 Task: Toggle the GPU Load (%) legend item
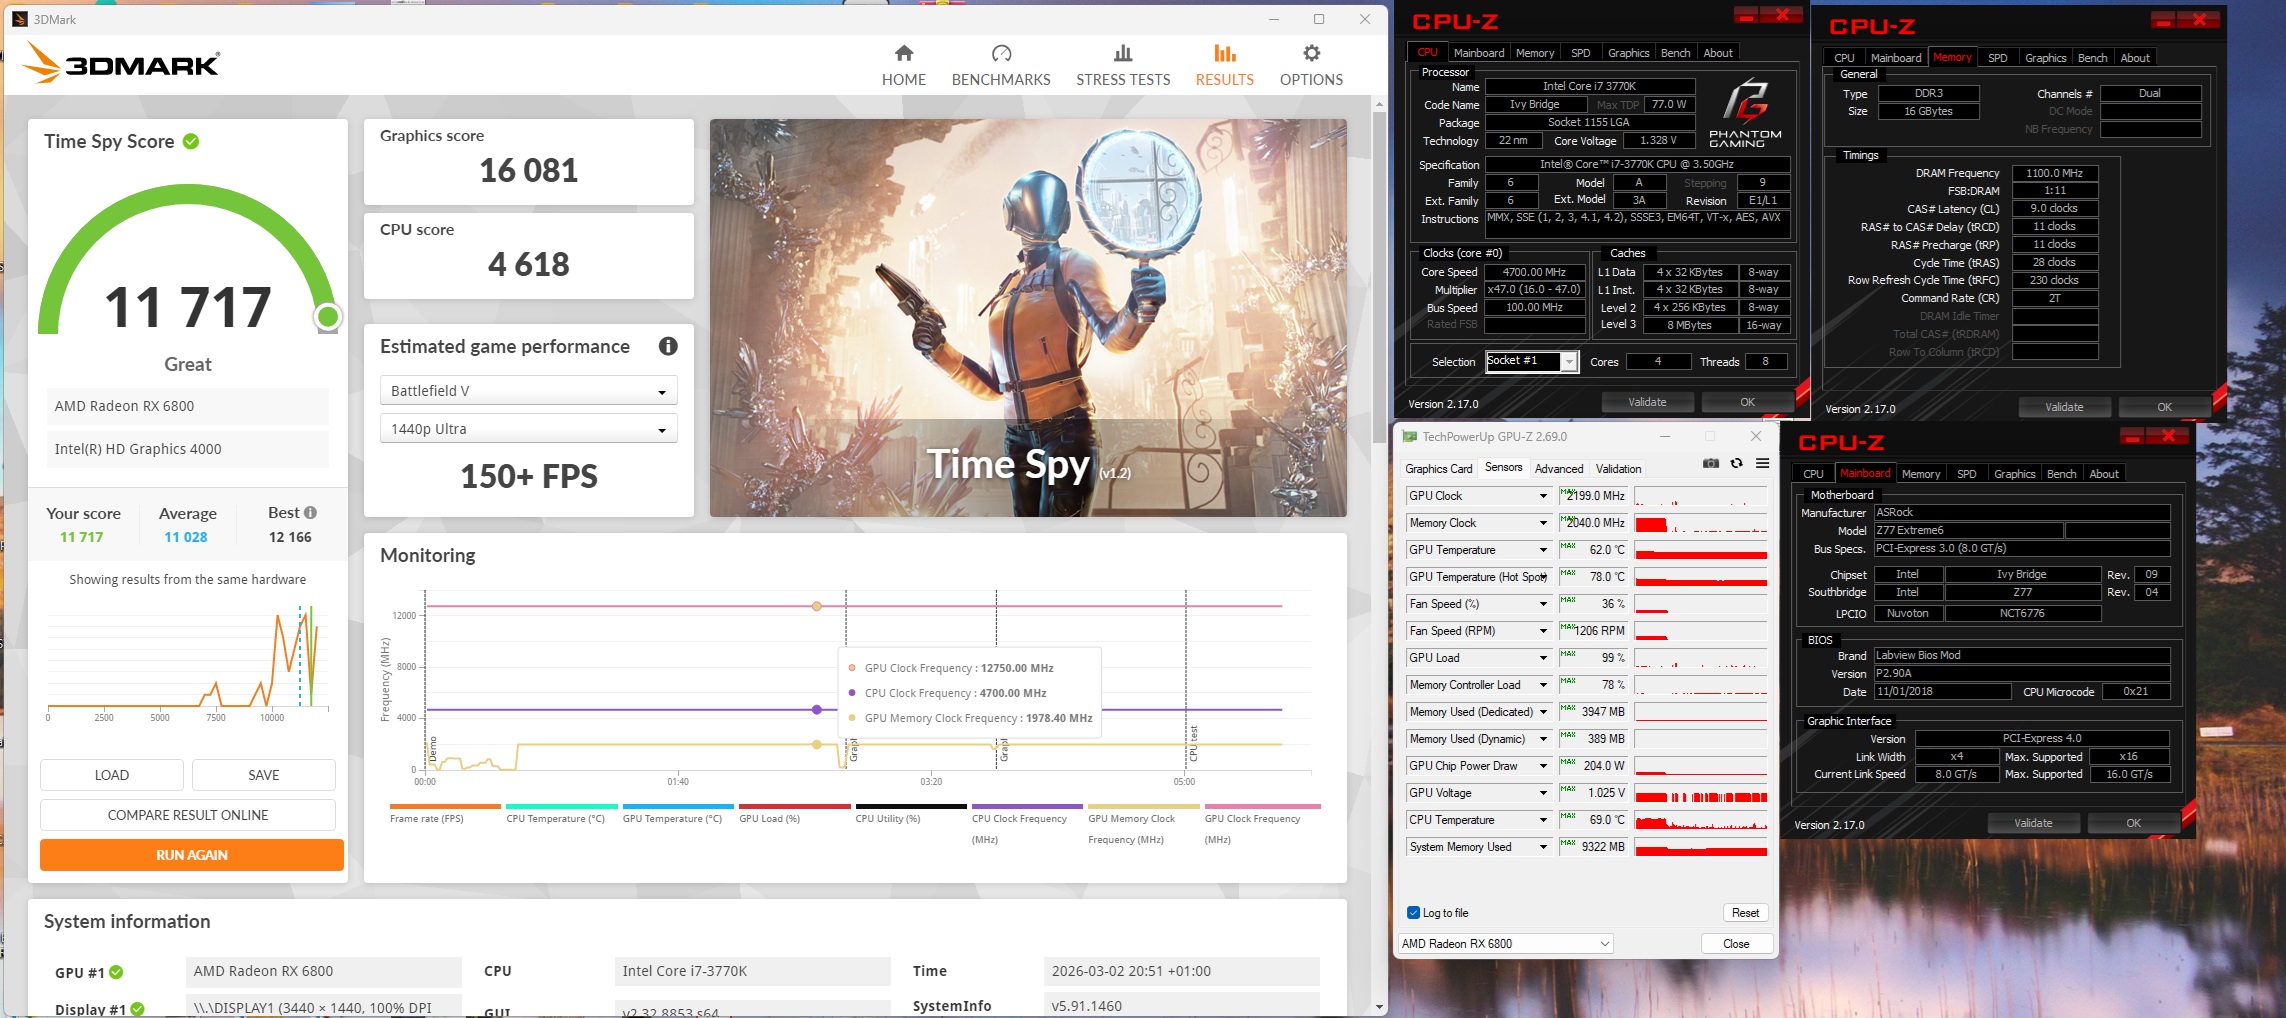pyautogui.click(x=795, y=813)
